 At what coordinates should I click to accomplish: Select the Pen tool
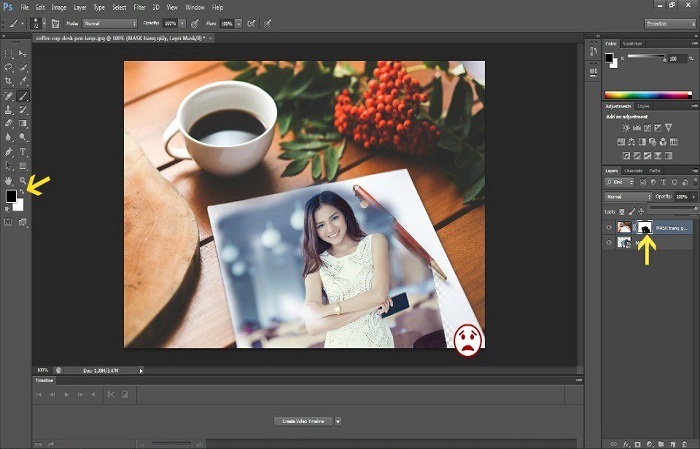10,151
